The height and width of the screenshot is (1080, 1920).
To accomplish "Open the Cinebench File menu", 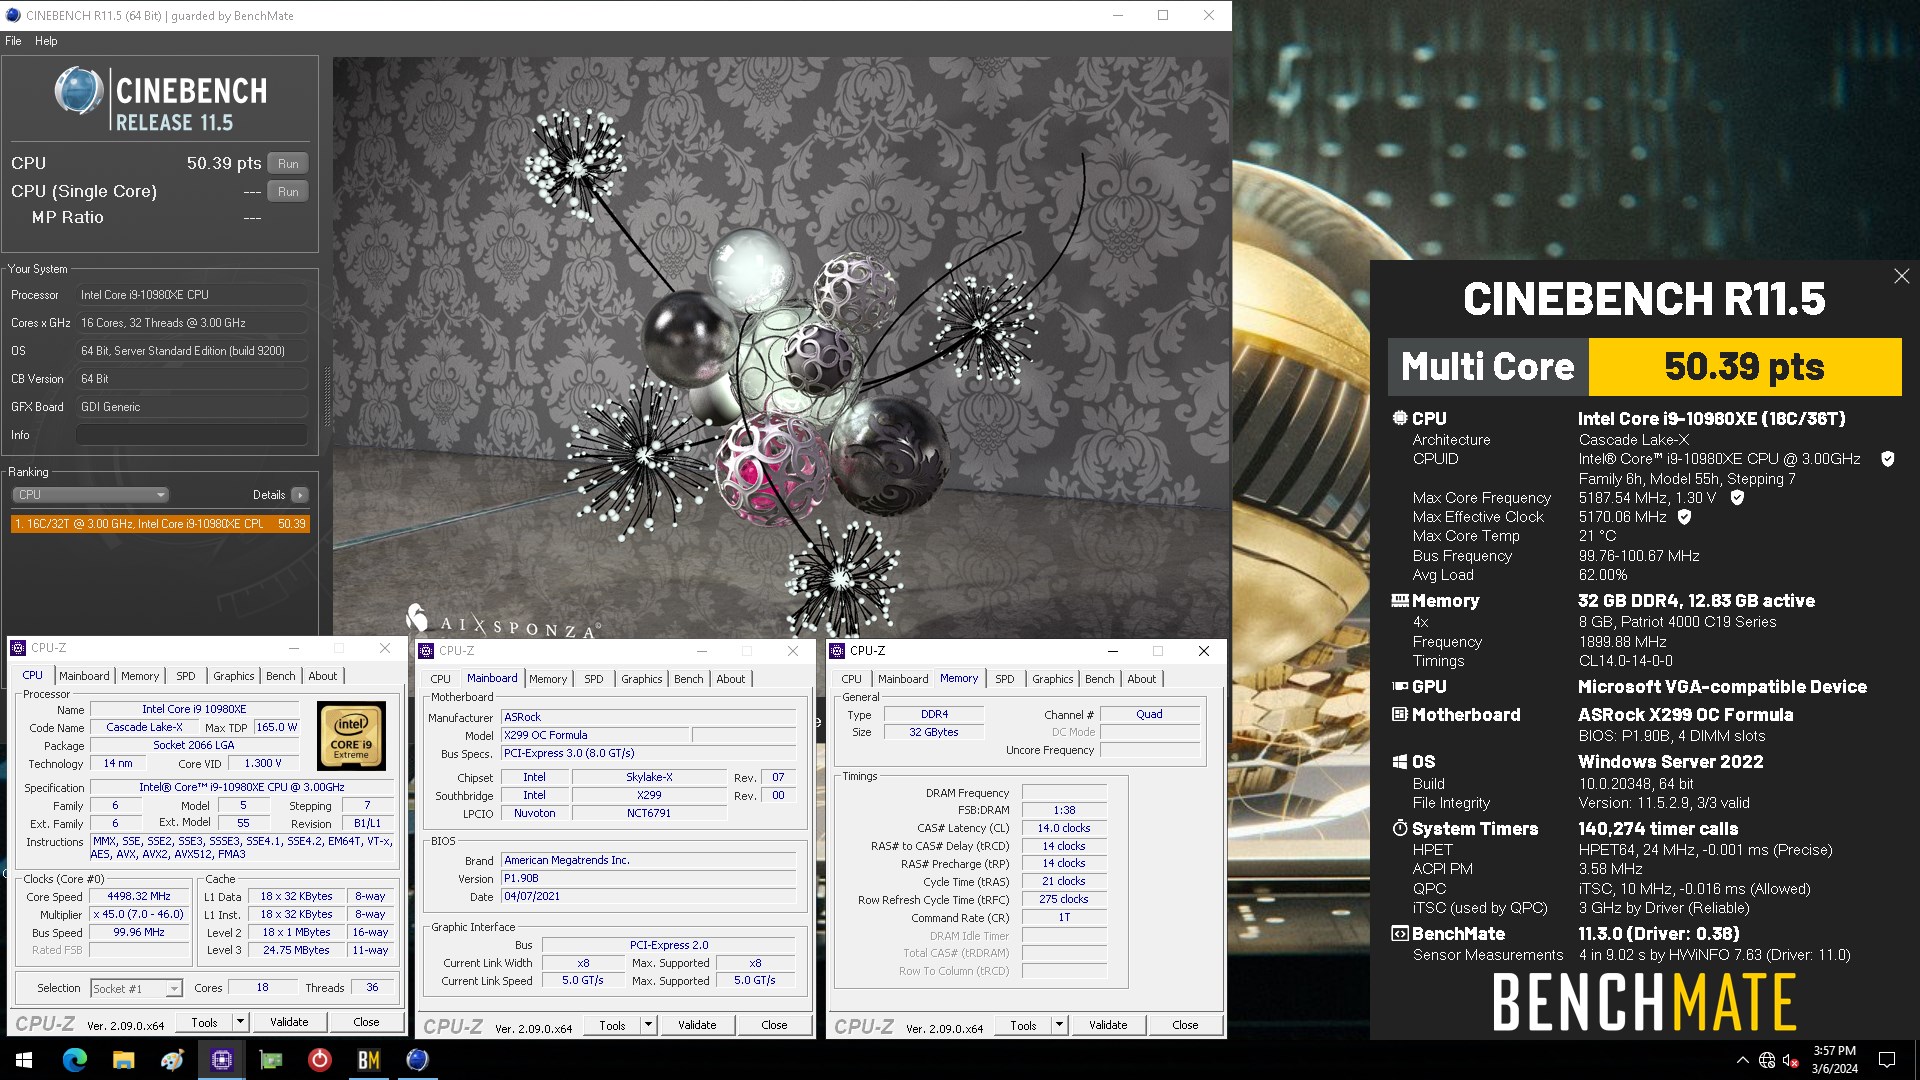I will 13,41.
